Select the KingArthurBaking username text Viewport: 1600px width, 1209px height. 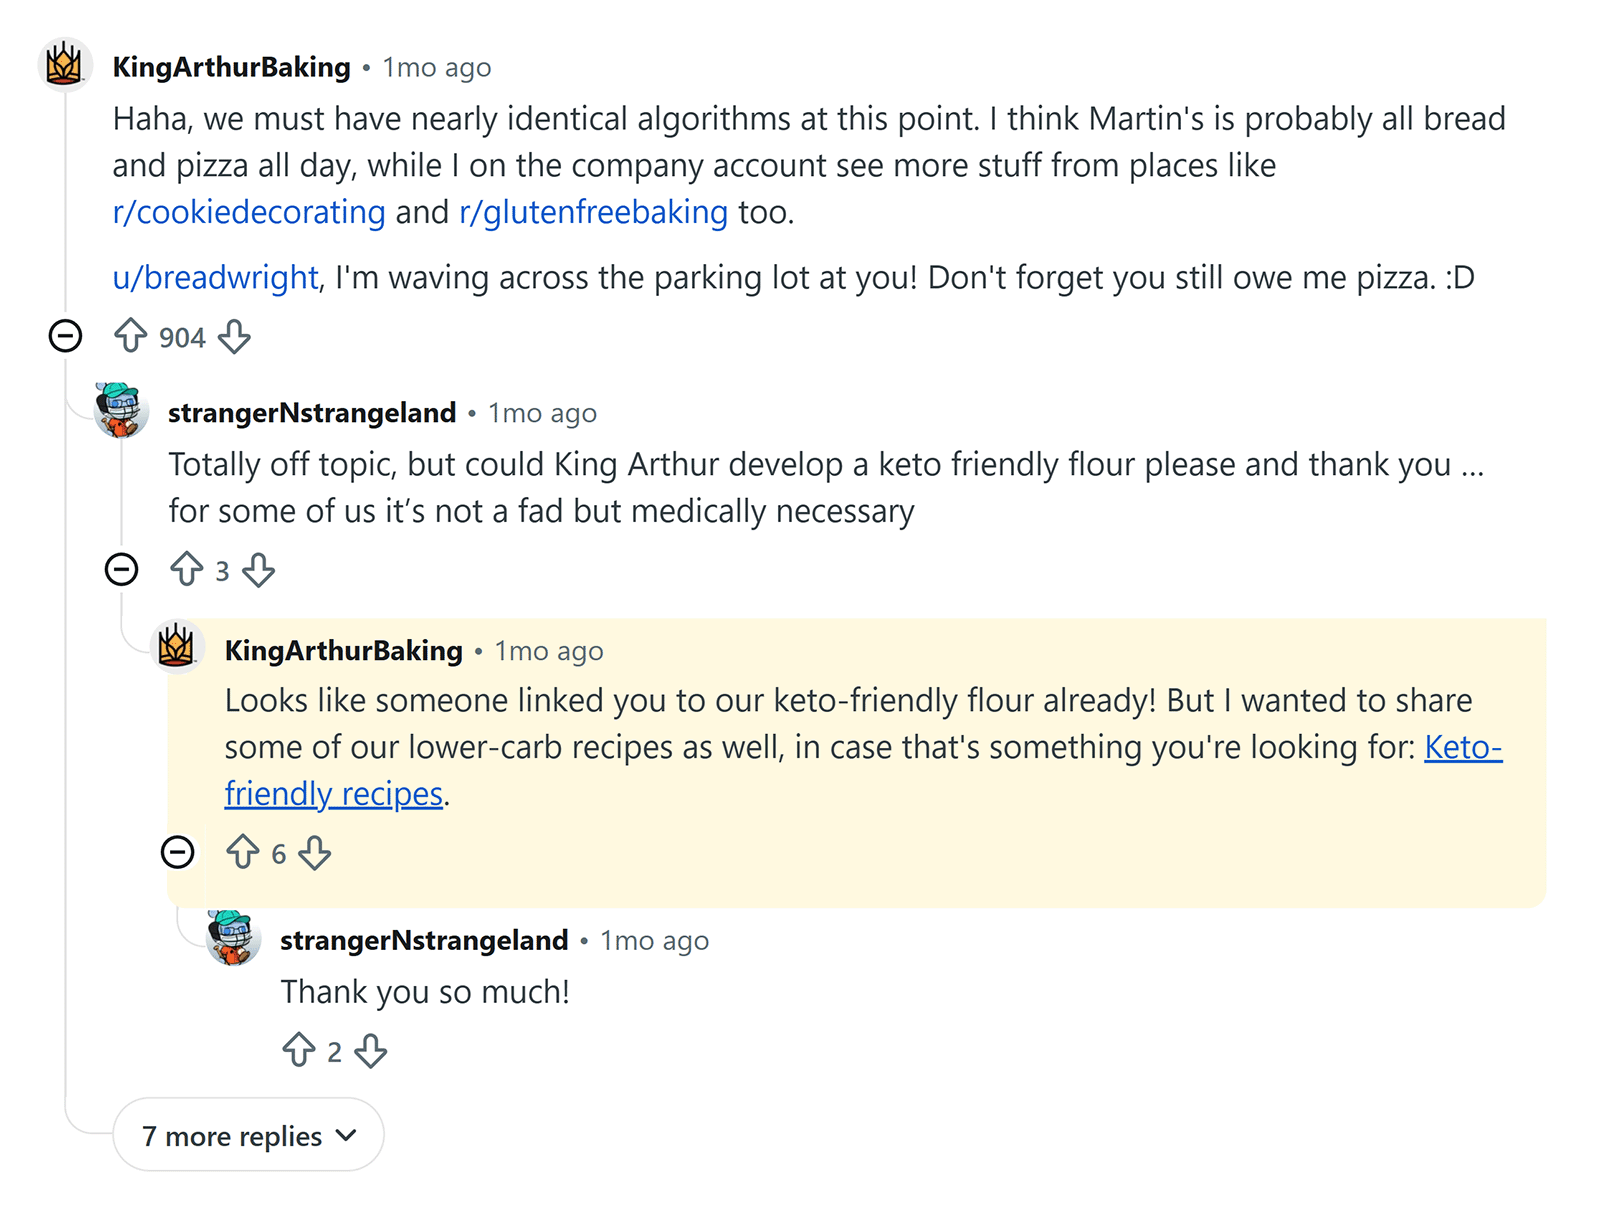(x=229, y=67)
